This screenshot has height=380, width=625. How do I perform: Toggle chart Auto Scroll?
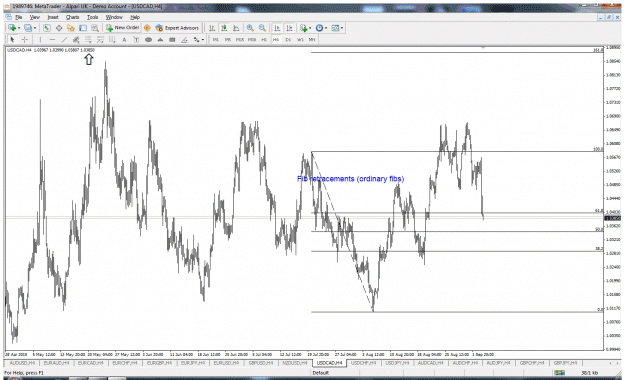tap(277, 28)
